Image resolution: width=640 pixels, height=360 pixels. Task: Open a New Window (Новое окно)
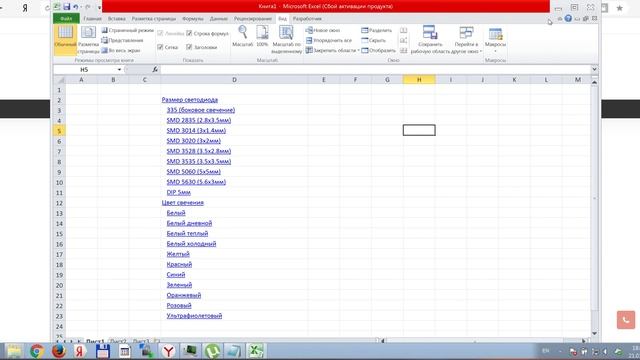tap(323, 30)
